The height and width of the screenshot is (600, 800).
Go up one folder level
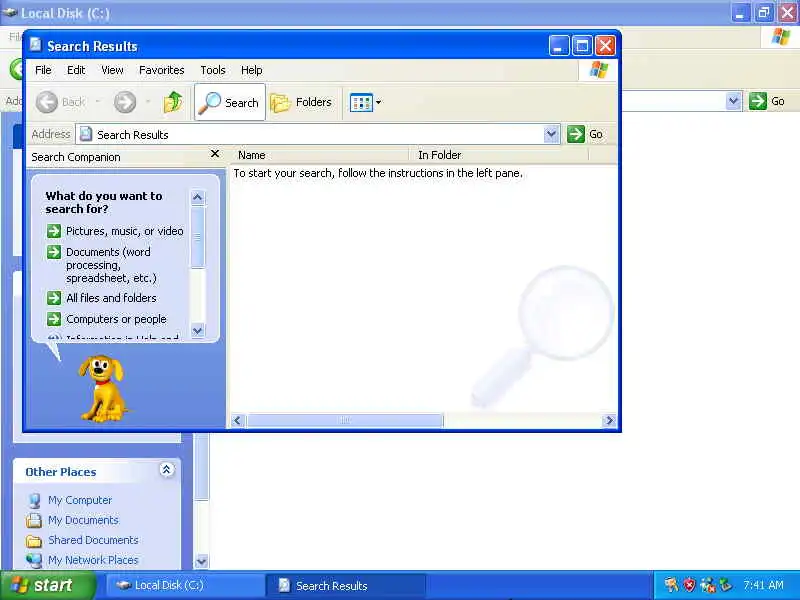click(x=173, y=102)
